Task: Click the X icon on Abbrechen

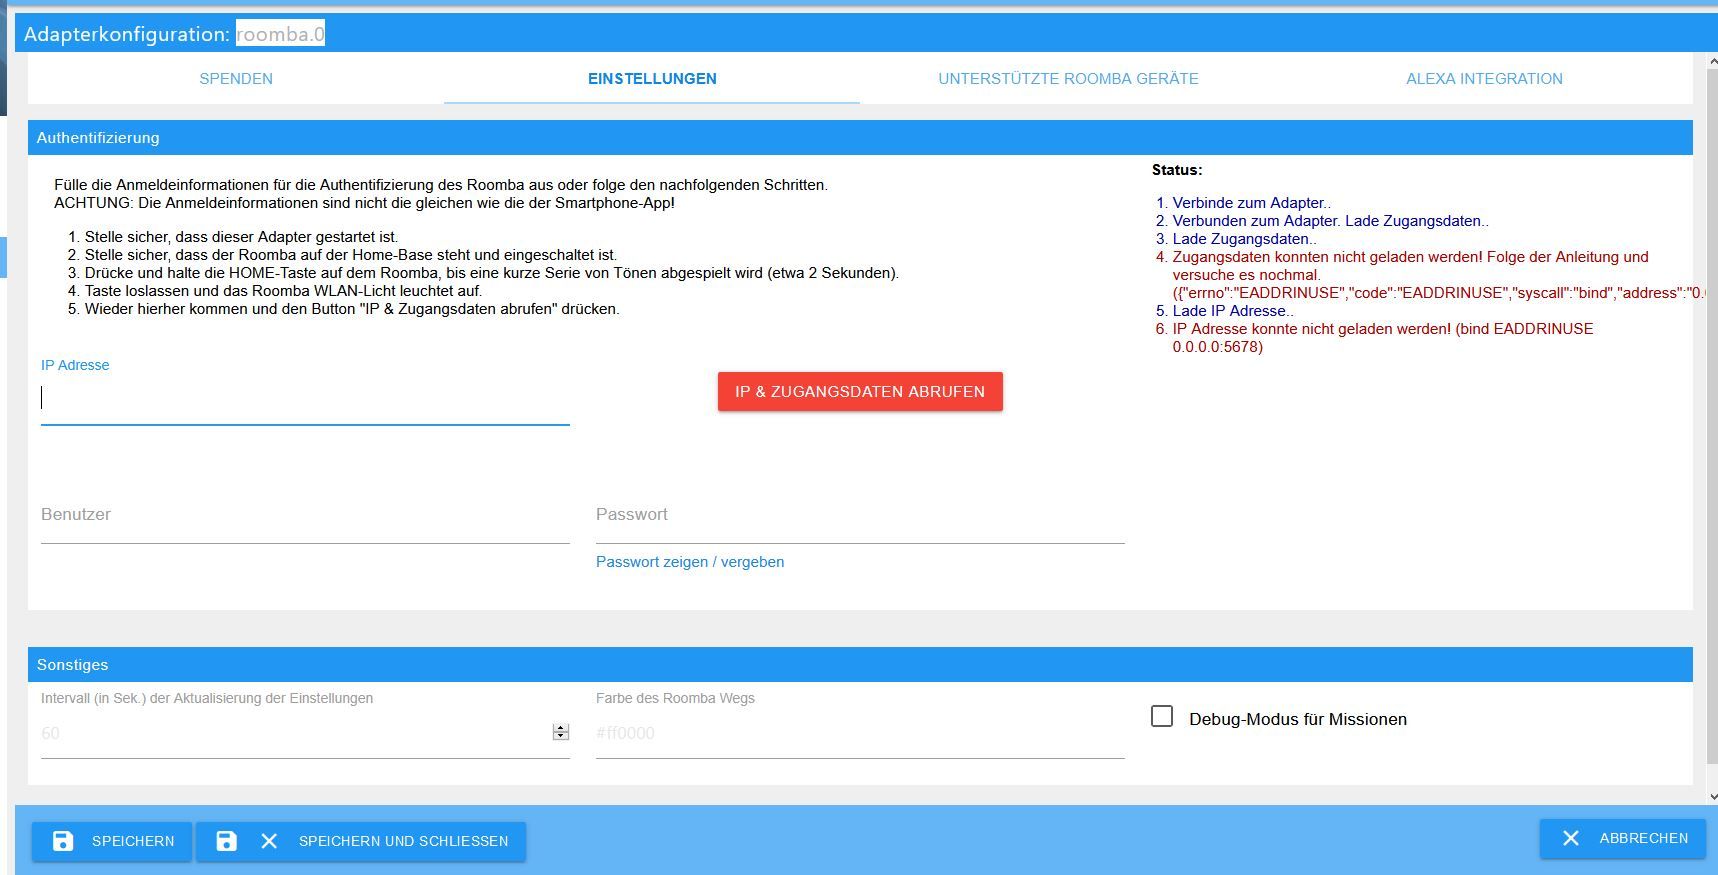Action: coord(1571,838)
